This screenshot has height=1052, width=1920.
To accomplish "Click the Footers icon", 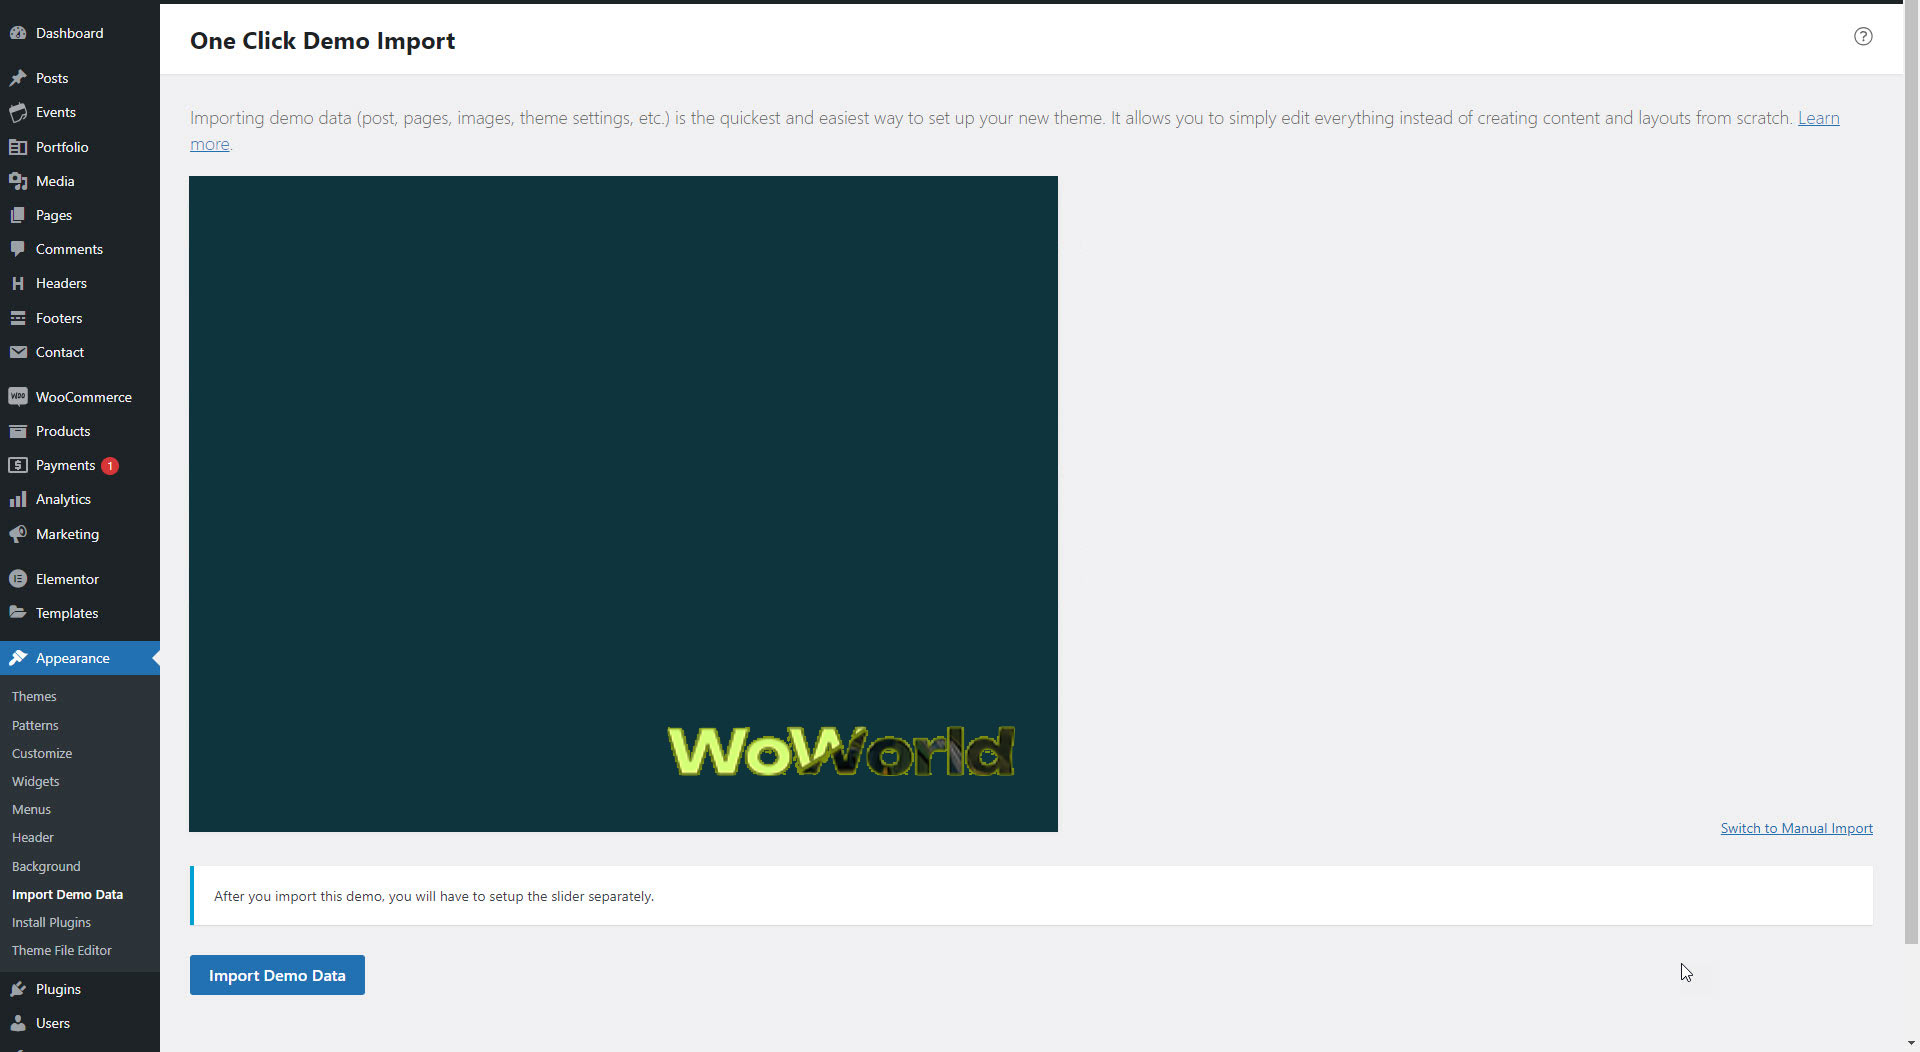I will click(18, 318).
